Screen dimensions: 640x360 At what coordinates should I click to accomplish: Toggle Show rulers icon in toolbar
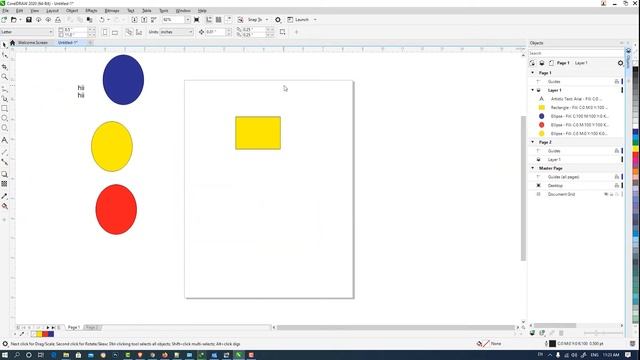pos(209,20)
